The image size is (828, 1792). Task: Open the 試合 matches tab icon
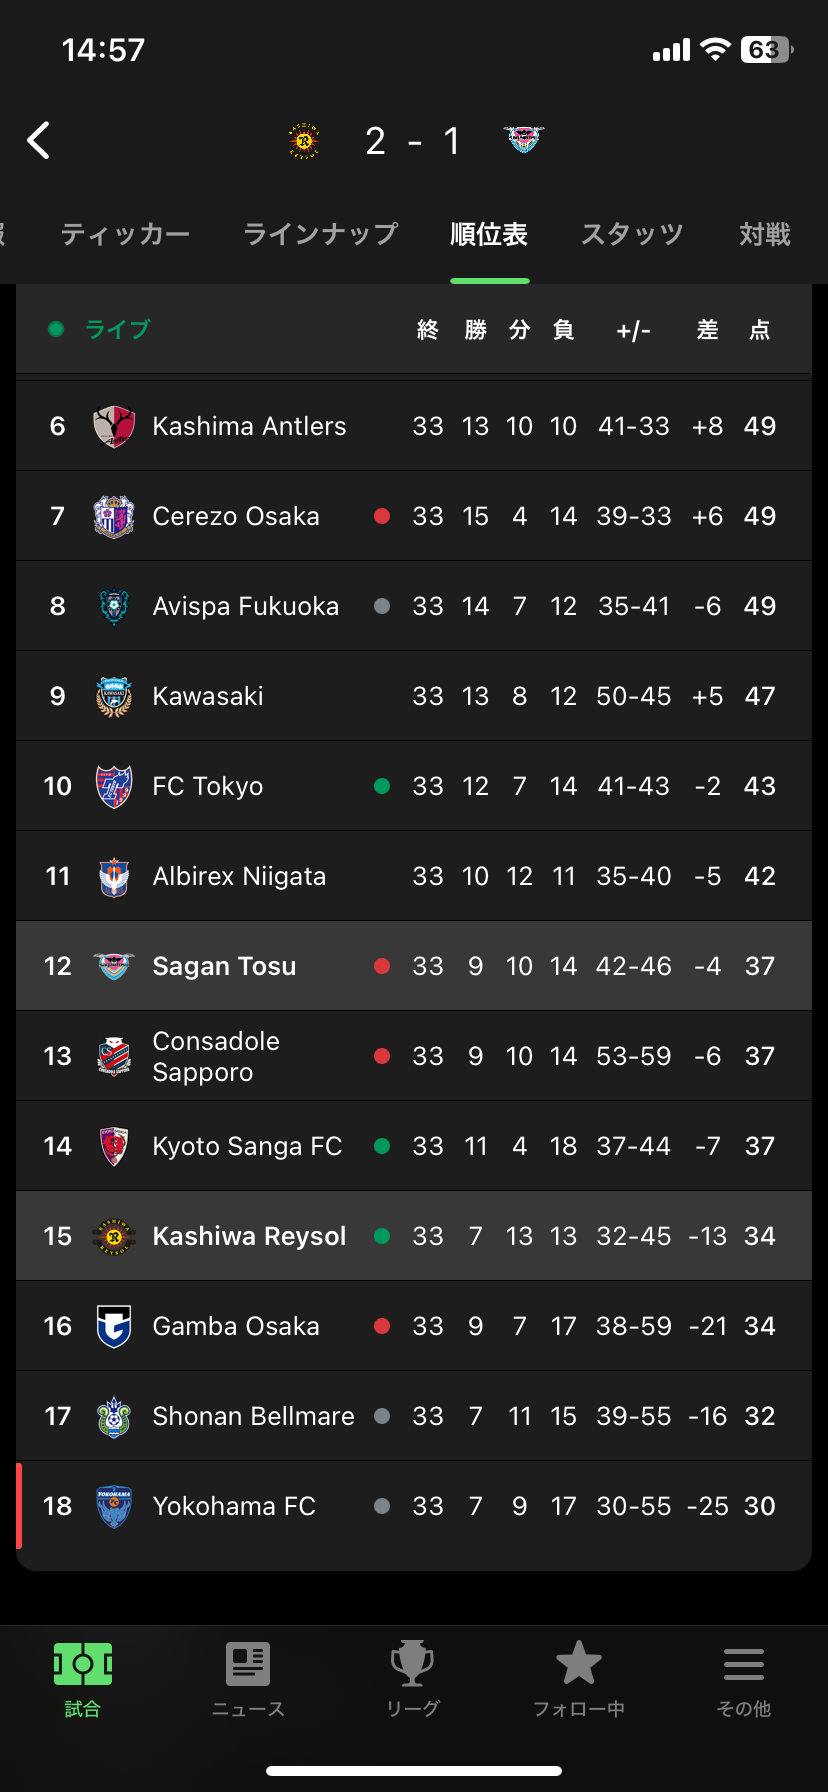(x=83, y=1664)
